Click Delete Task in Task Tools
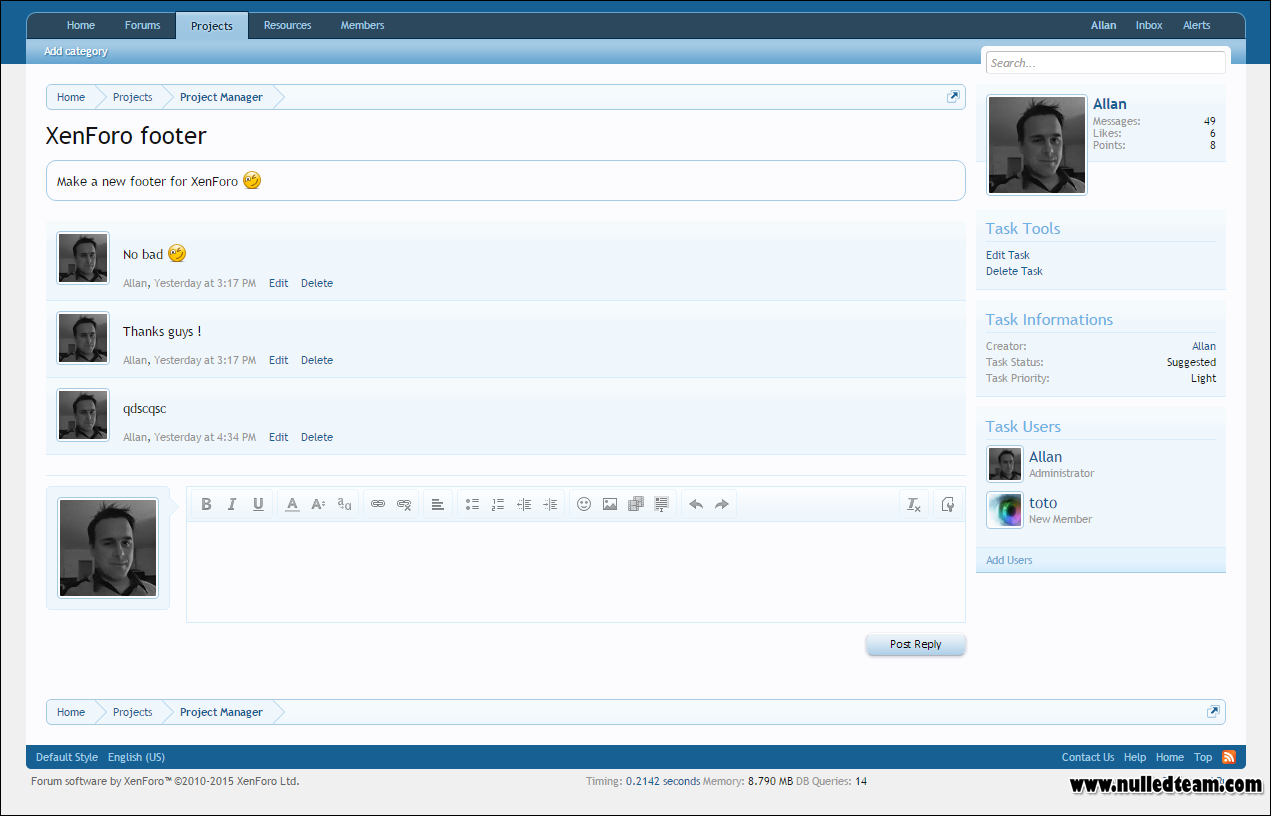The width and height of the screenshot is (1271, 816). click(1014, 271)
